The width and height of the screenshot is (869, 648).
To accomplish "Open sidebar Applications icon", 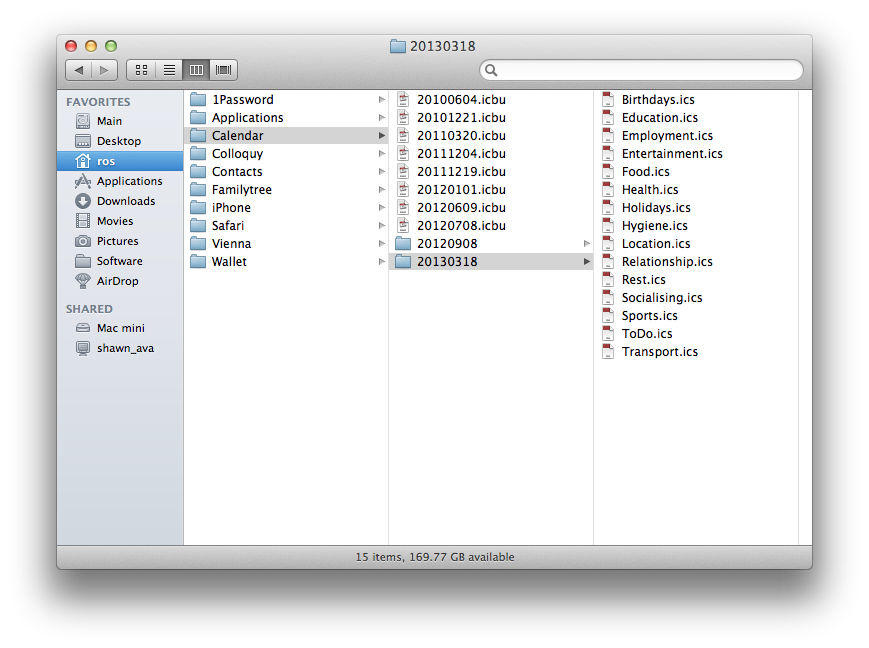I will (x=83, y=181).
